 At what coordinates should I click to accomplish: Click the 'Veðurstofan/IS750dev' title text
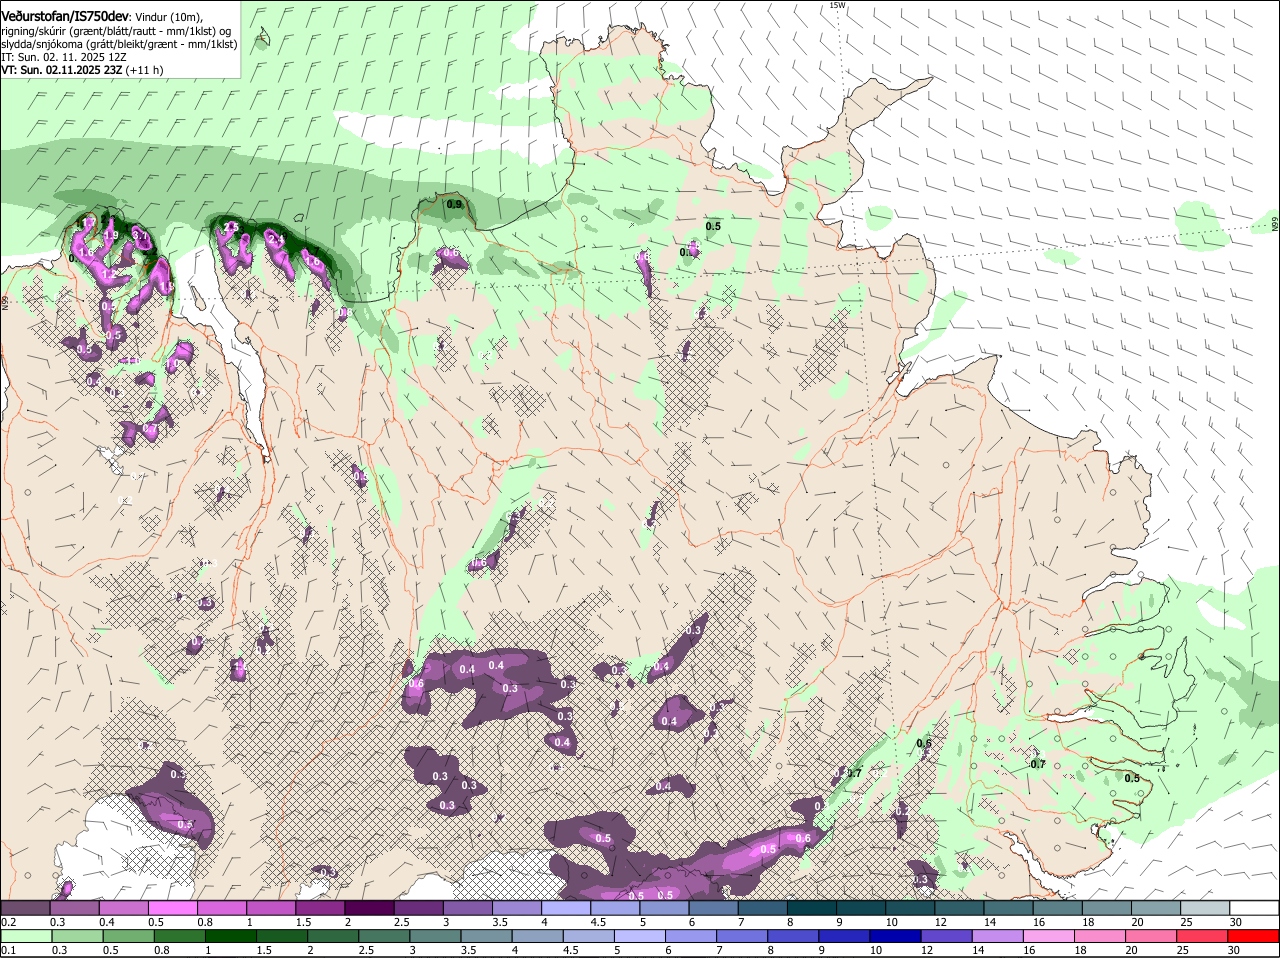(x=64, y=17)
